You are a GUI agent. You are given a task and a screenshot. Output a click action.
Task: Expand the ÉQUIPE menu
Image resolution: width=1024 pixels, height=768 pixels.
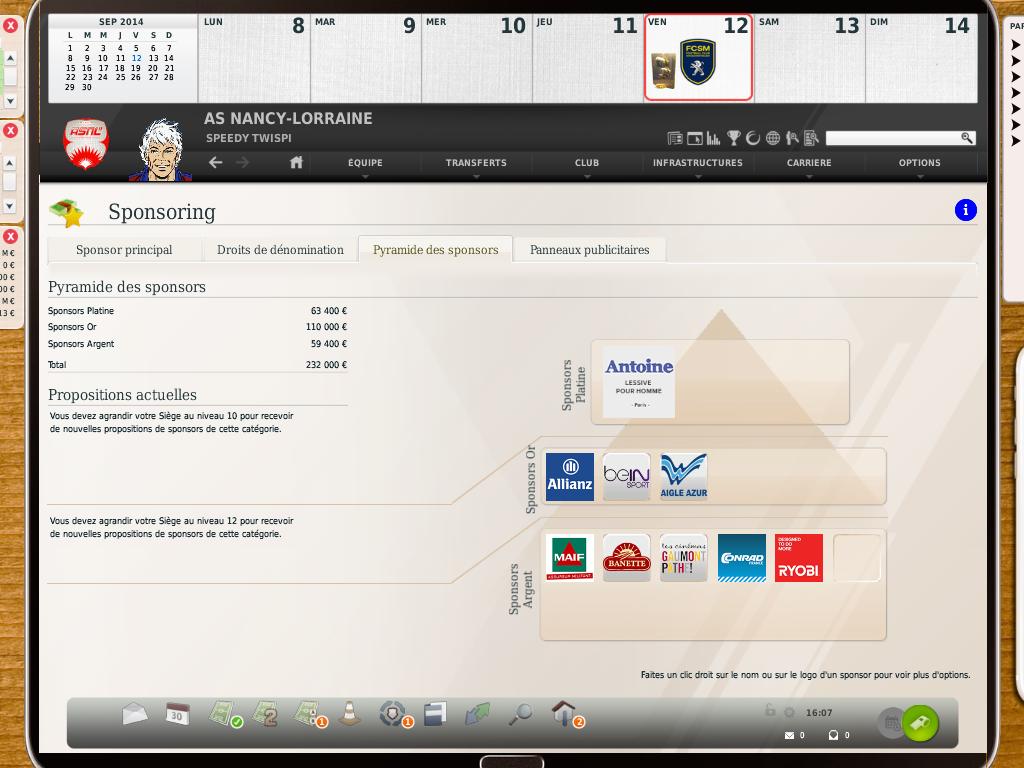tap(365, 163)
